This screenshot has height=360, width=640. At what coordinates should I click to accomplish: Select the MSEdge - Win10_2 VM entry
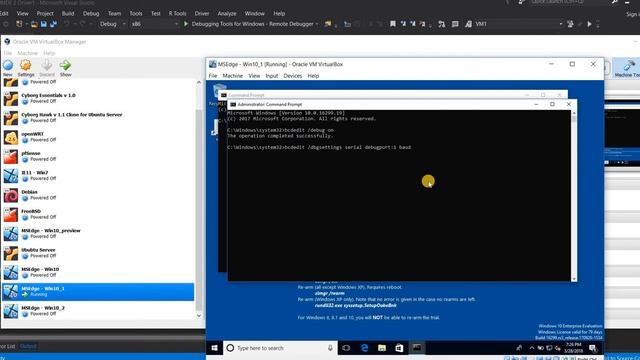coord(98,311)
